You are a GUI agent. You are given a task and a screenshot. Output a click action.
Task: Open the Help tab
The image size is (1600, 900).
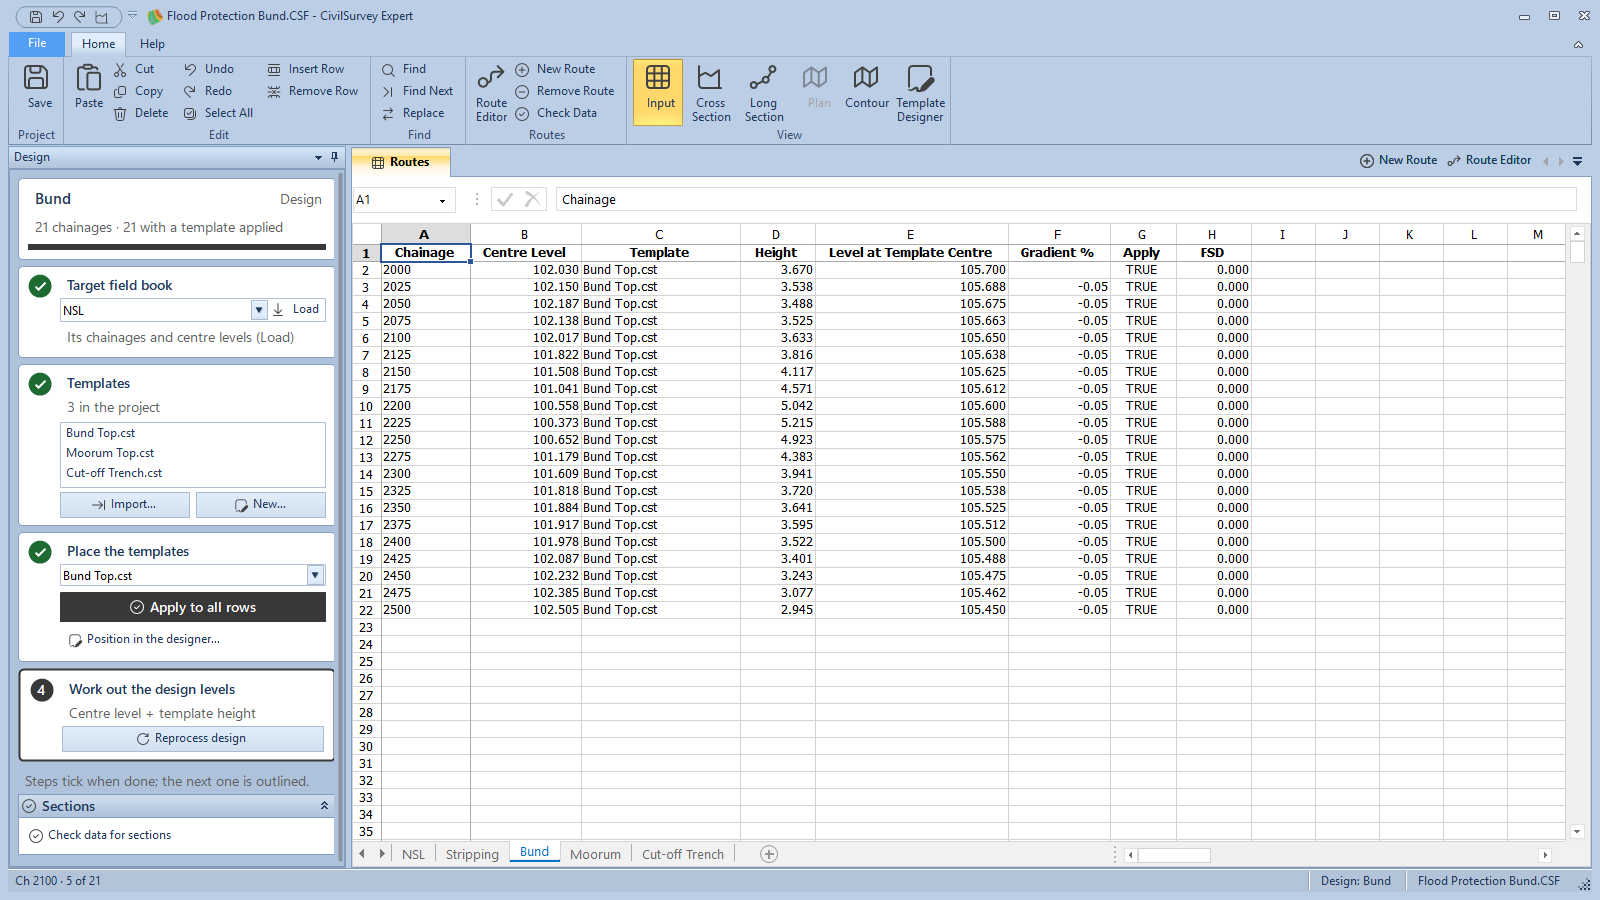click(152, 44)
